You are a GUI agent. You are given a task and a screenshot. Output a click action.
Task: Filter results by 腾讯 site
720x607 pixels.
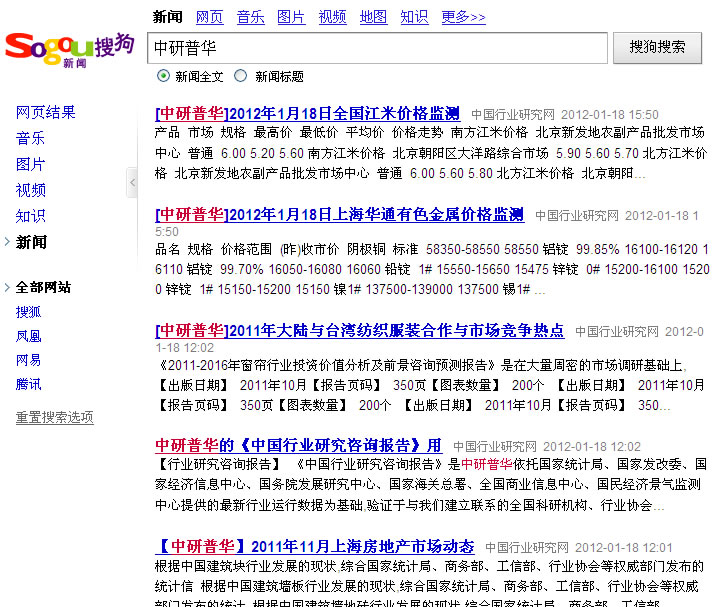tap(29, 384)
